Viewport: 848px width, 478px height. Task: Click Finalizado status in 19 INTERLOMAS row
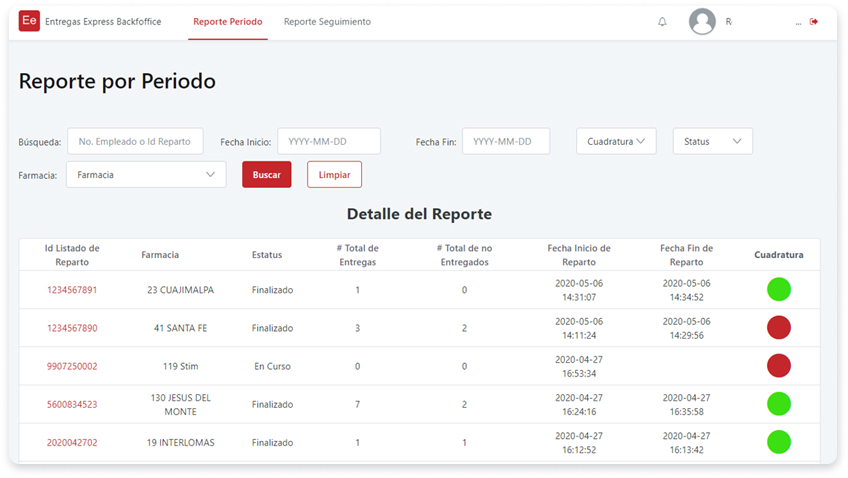pyautogui.click(x=273, y=442)
